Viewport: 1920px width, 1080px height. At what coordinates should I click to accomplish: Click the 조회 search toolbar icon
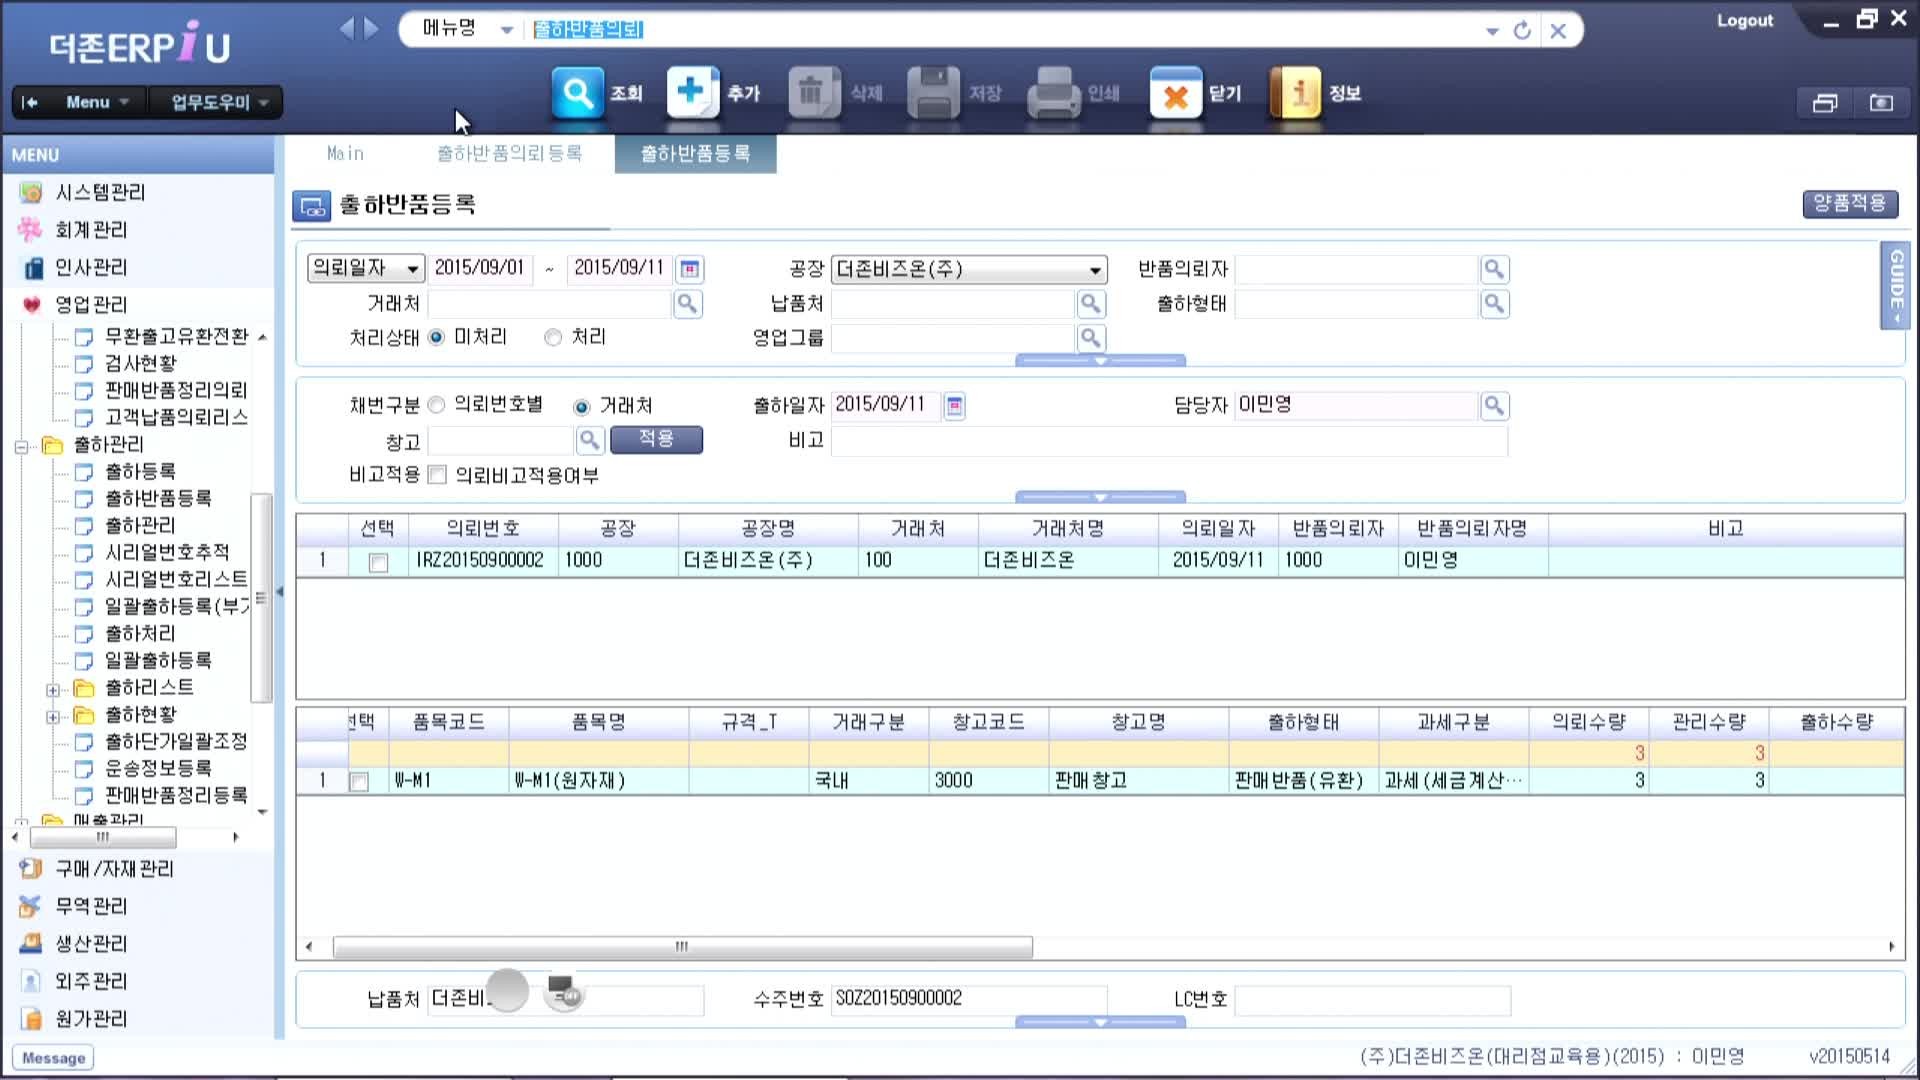coord(578,93)
